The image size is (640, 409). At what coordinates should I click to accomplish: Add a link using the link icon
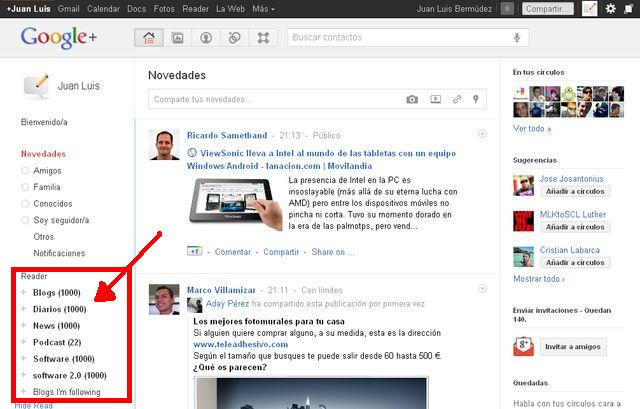coord(457,99)
